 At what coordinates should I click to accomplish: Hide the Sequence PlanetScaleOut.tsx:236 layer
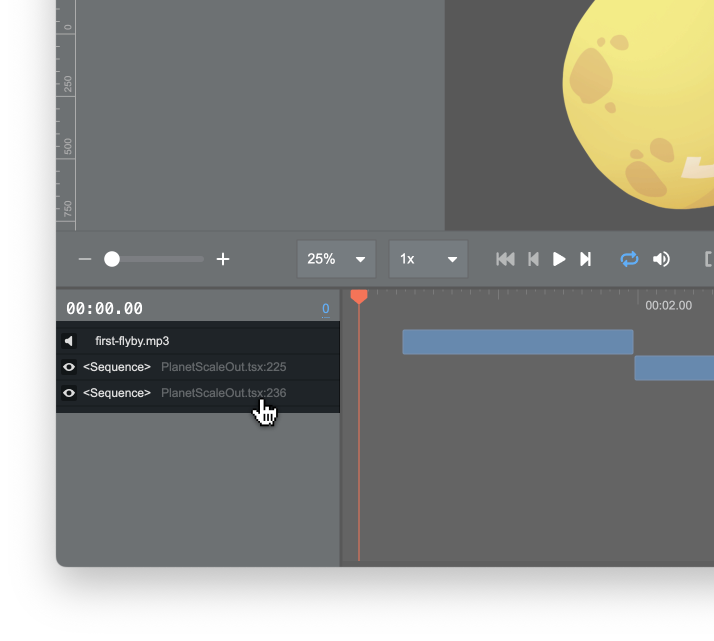coord(69,393)
